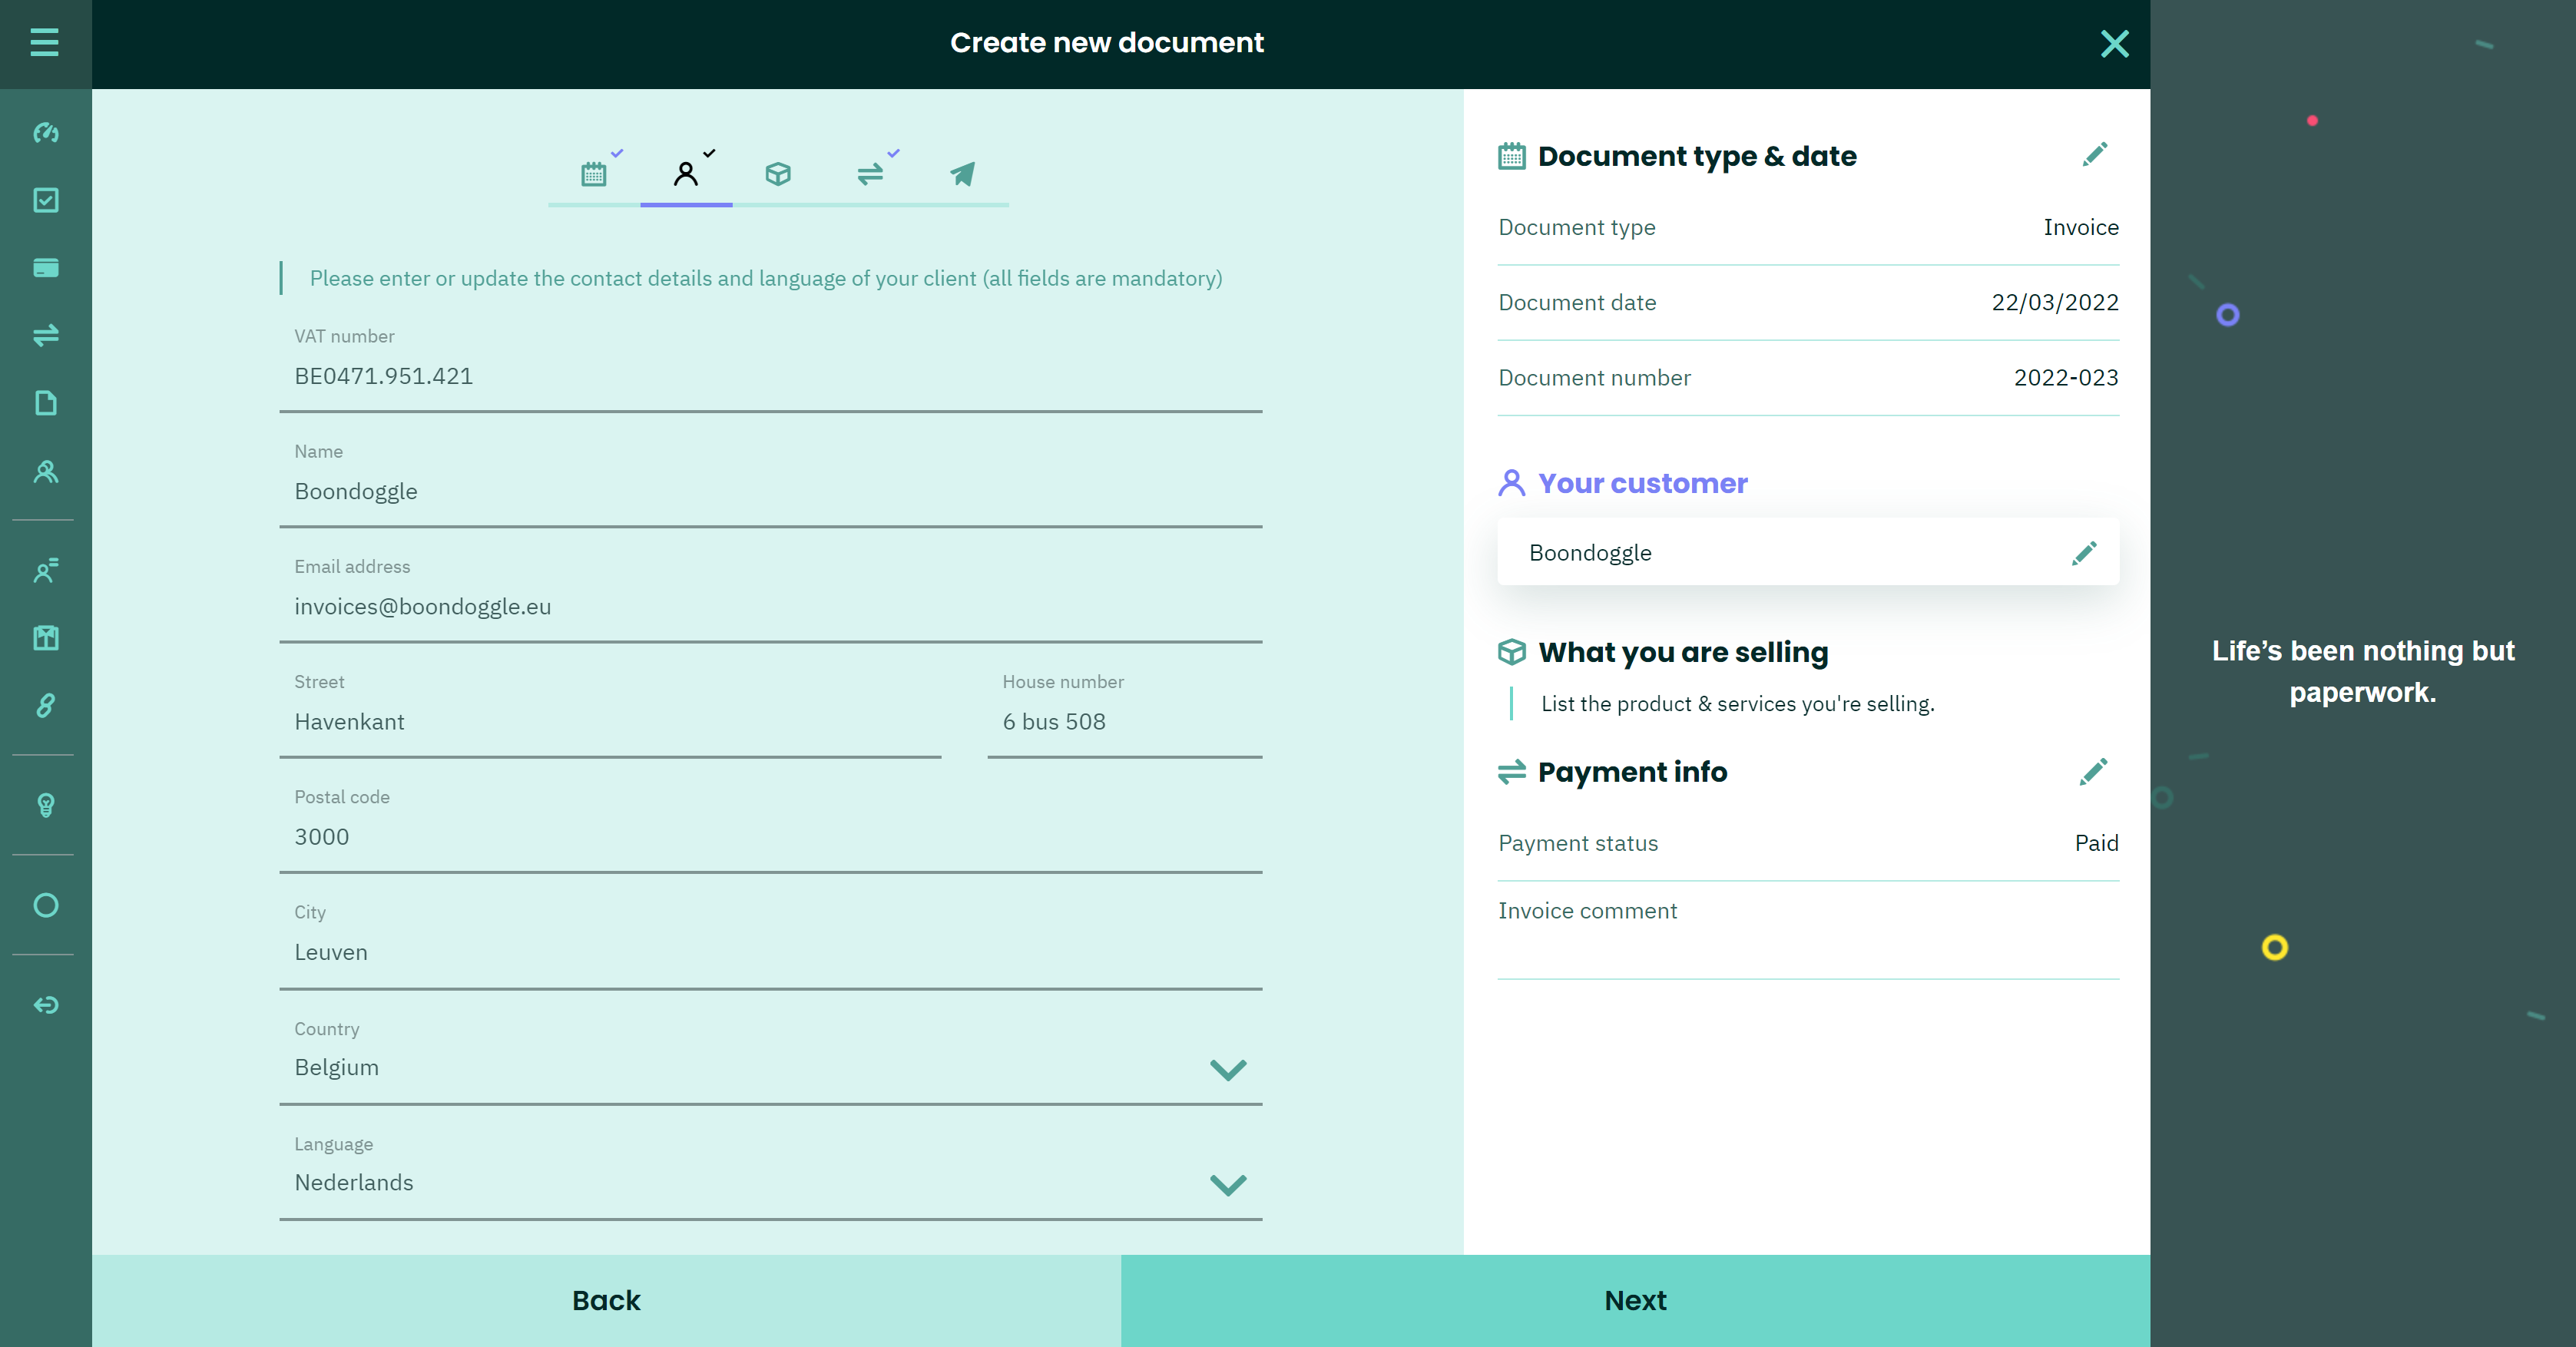
Task: Open the circle icon in sidebar
Action: pyautogui.click(x=46, y=905)
